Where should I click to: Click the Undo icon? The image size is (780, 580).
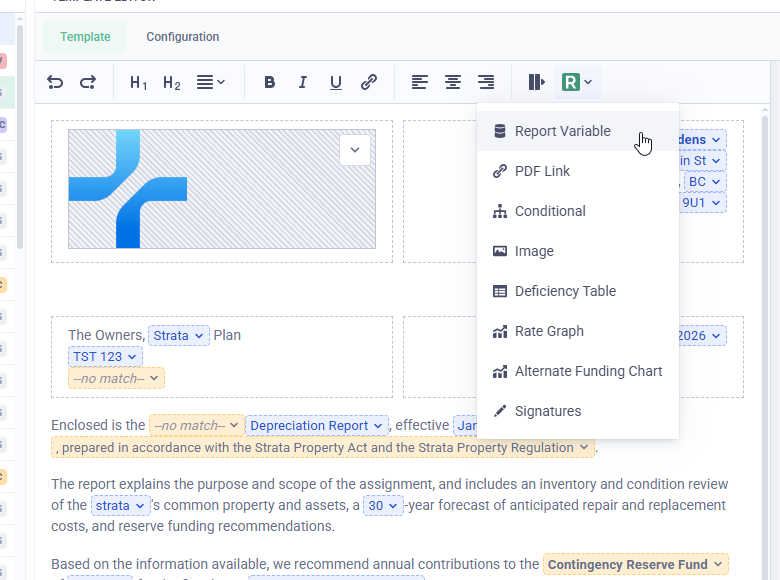(x=55, y=82)
